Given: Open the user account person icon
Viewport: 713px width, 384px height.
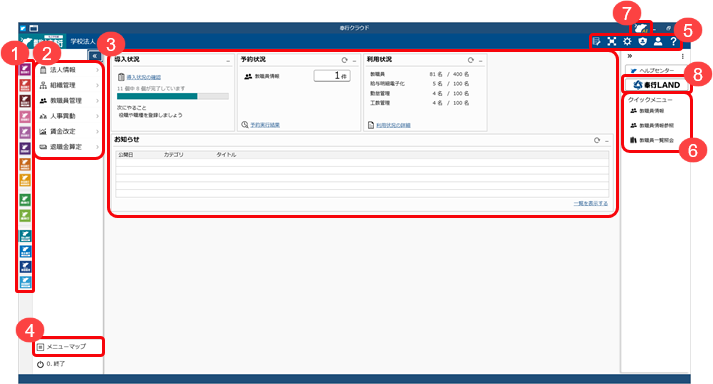Looking at the screenshot, I should pos(658,41).
